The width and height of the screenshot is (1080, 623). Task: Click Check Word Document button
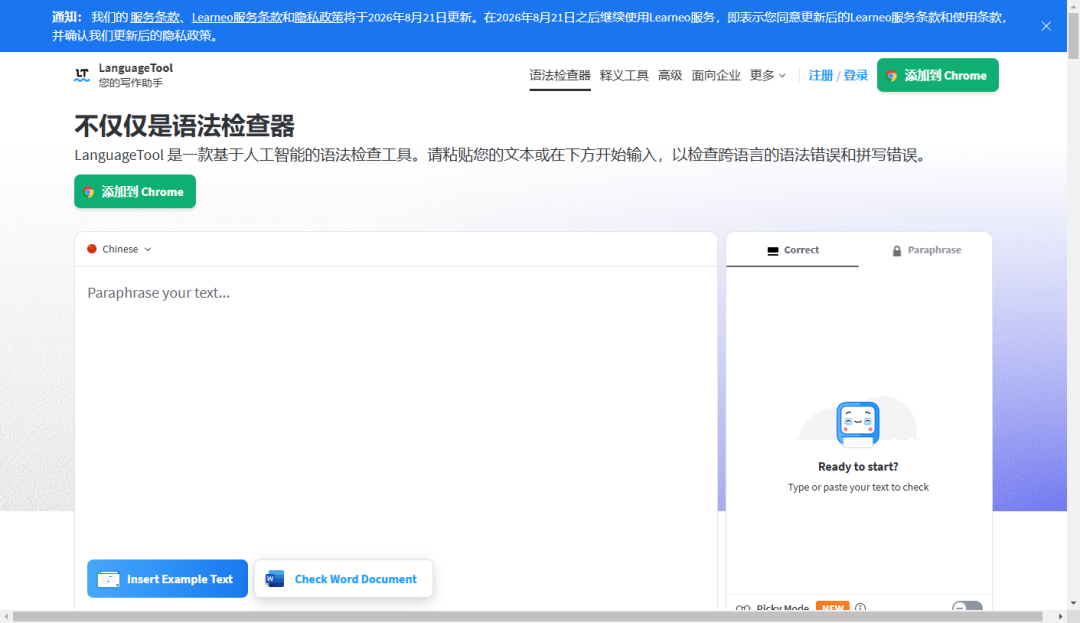344,579
